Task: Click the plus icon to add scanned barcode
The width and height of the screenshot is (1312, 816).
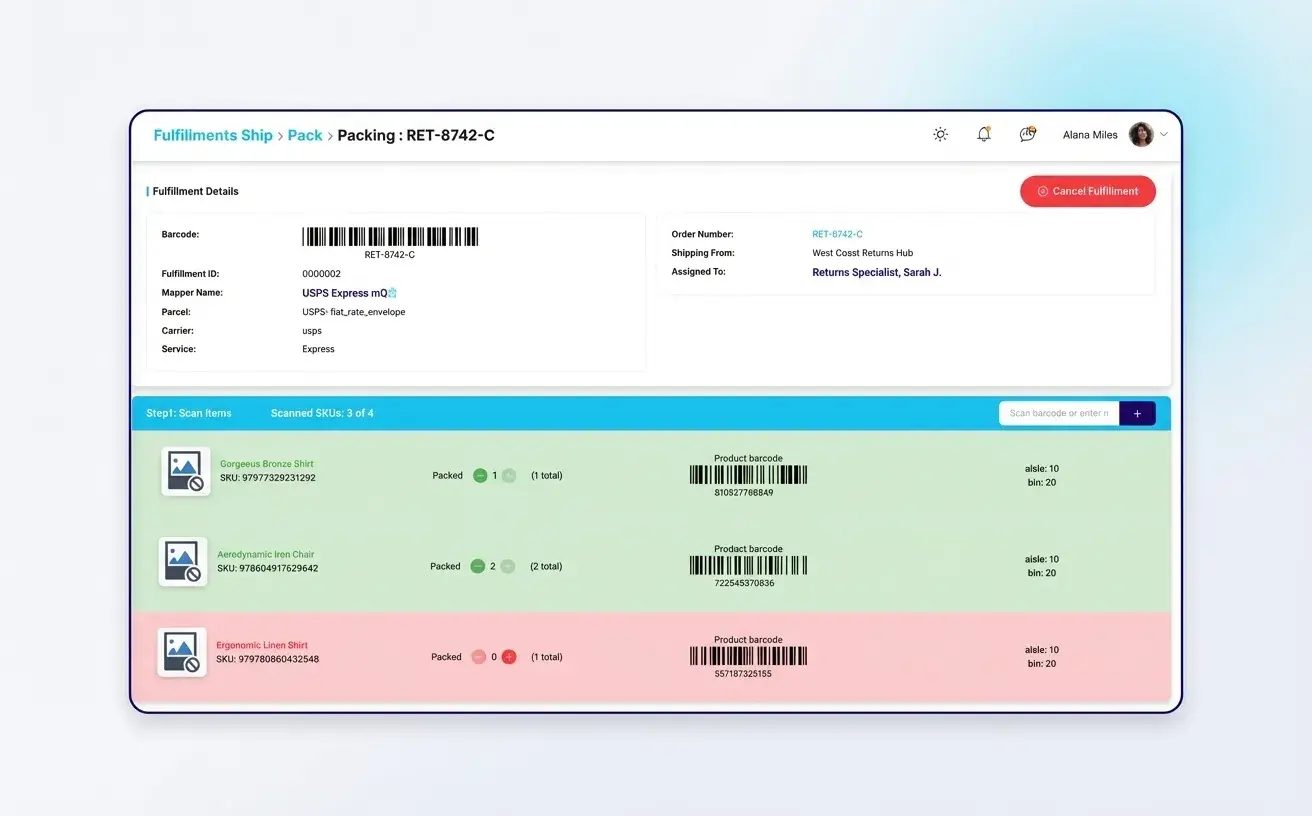Action: pyautogui.click(x=1137, y=413)
